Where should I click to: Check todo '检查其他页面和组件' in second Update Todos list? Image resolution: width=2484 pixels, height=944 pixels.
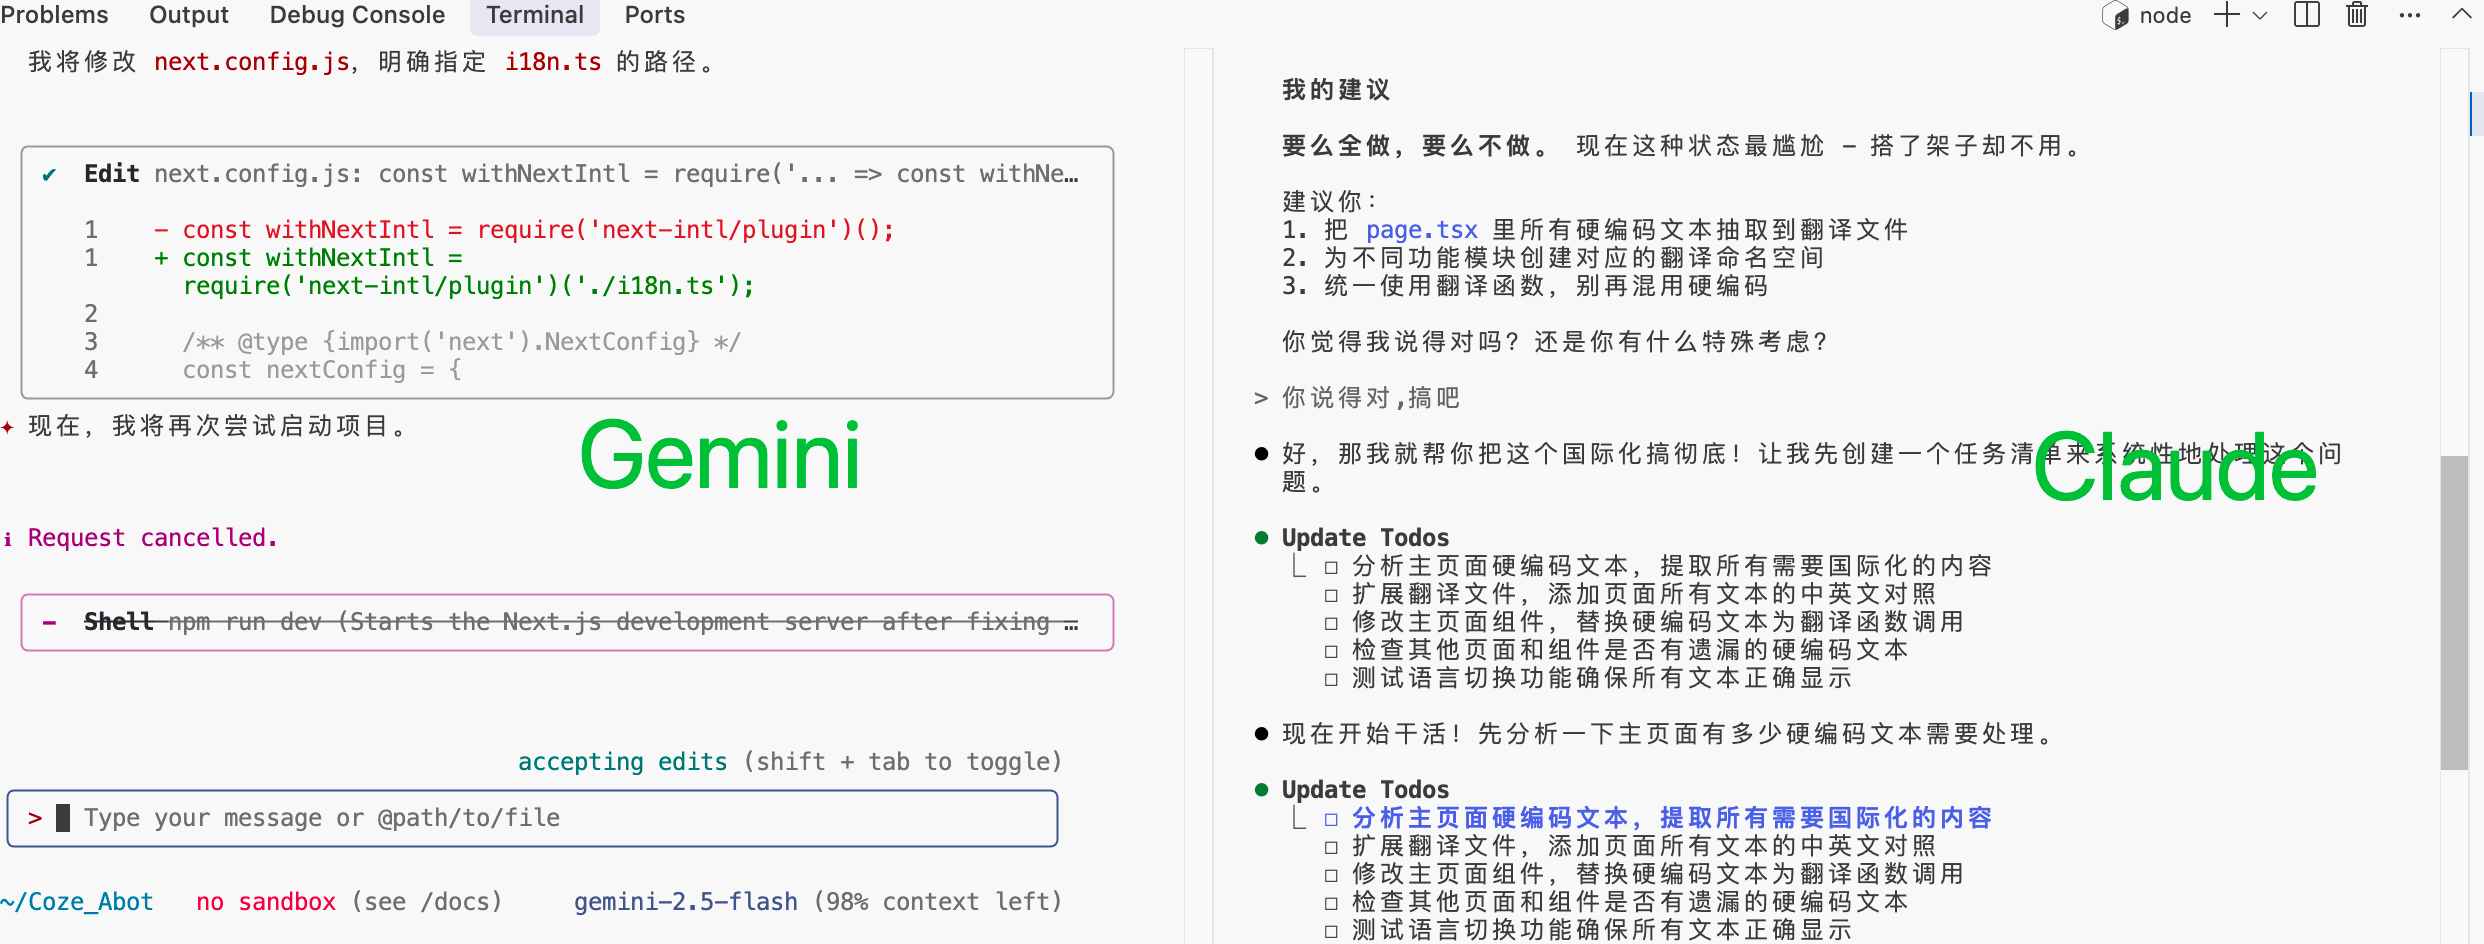(1330, 903)
